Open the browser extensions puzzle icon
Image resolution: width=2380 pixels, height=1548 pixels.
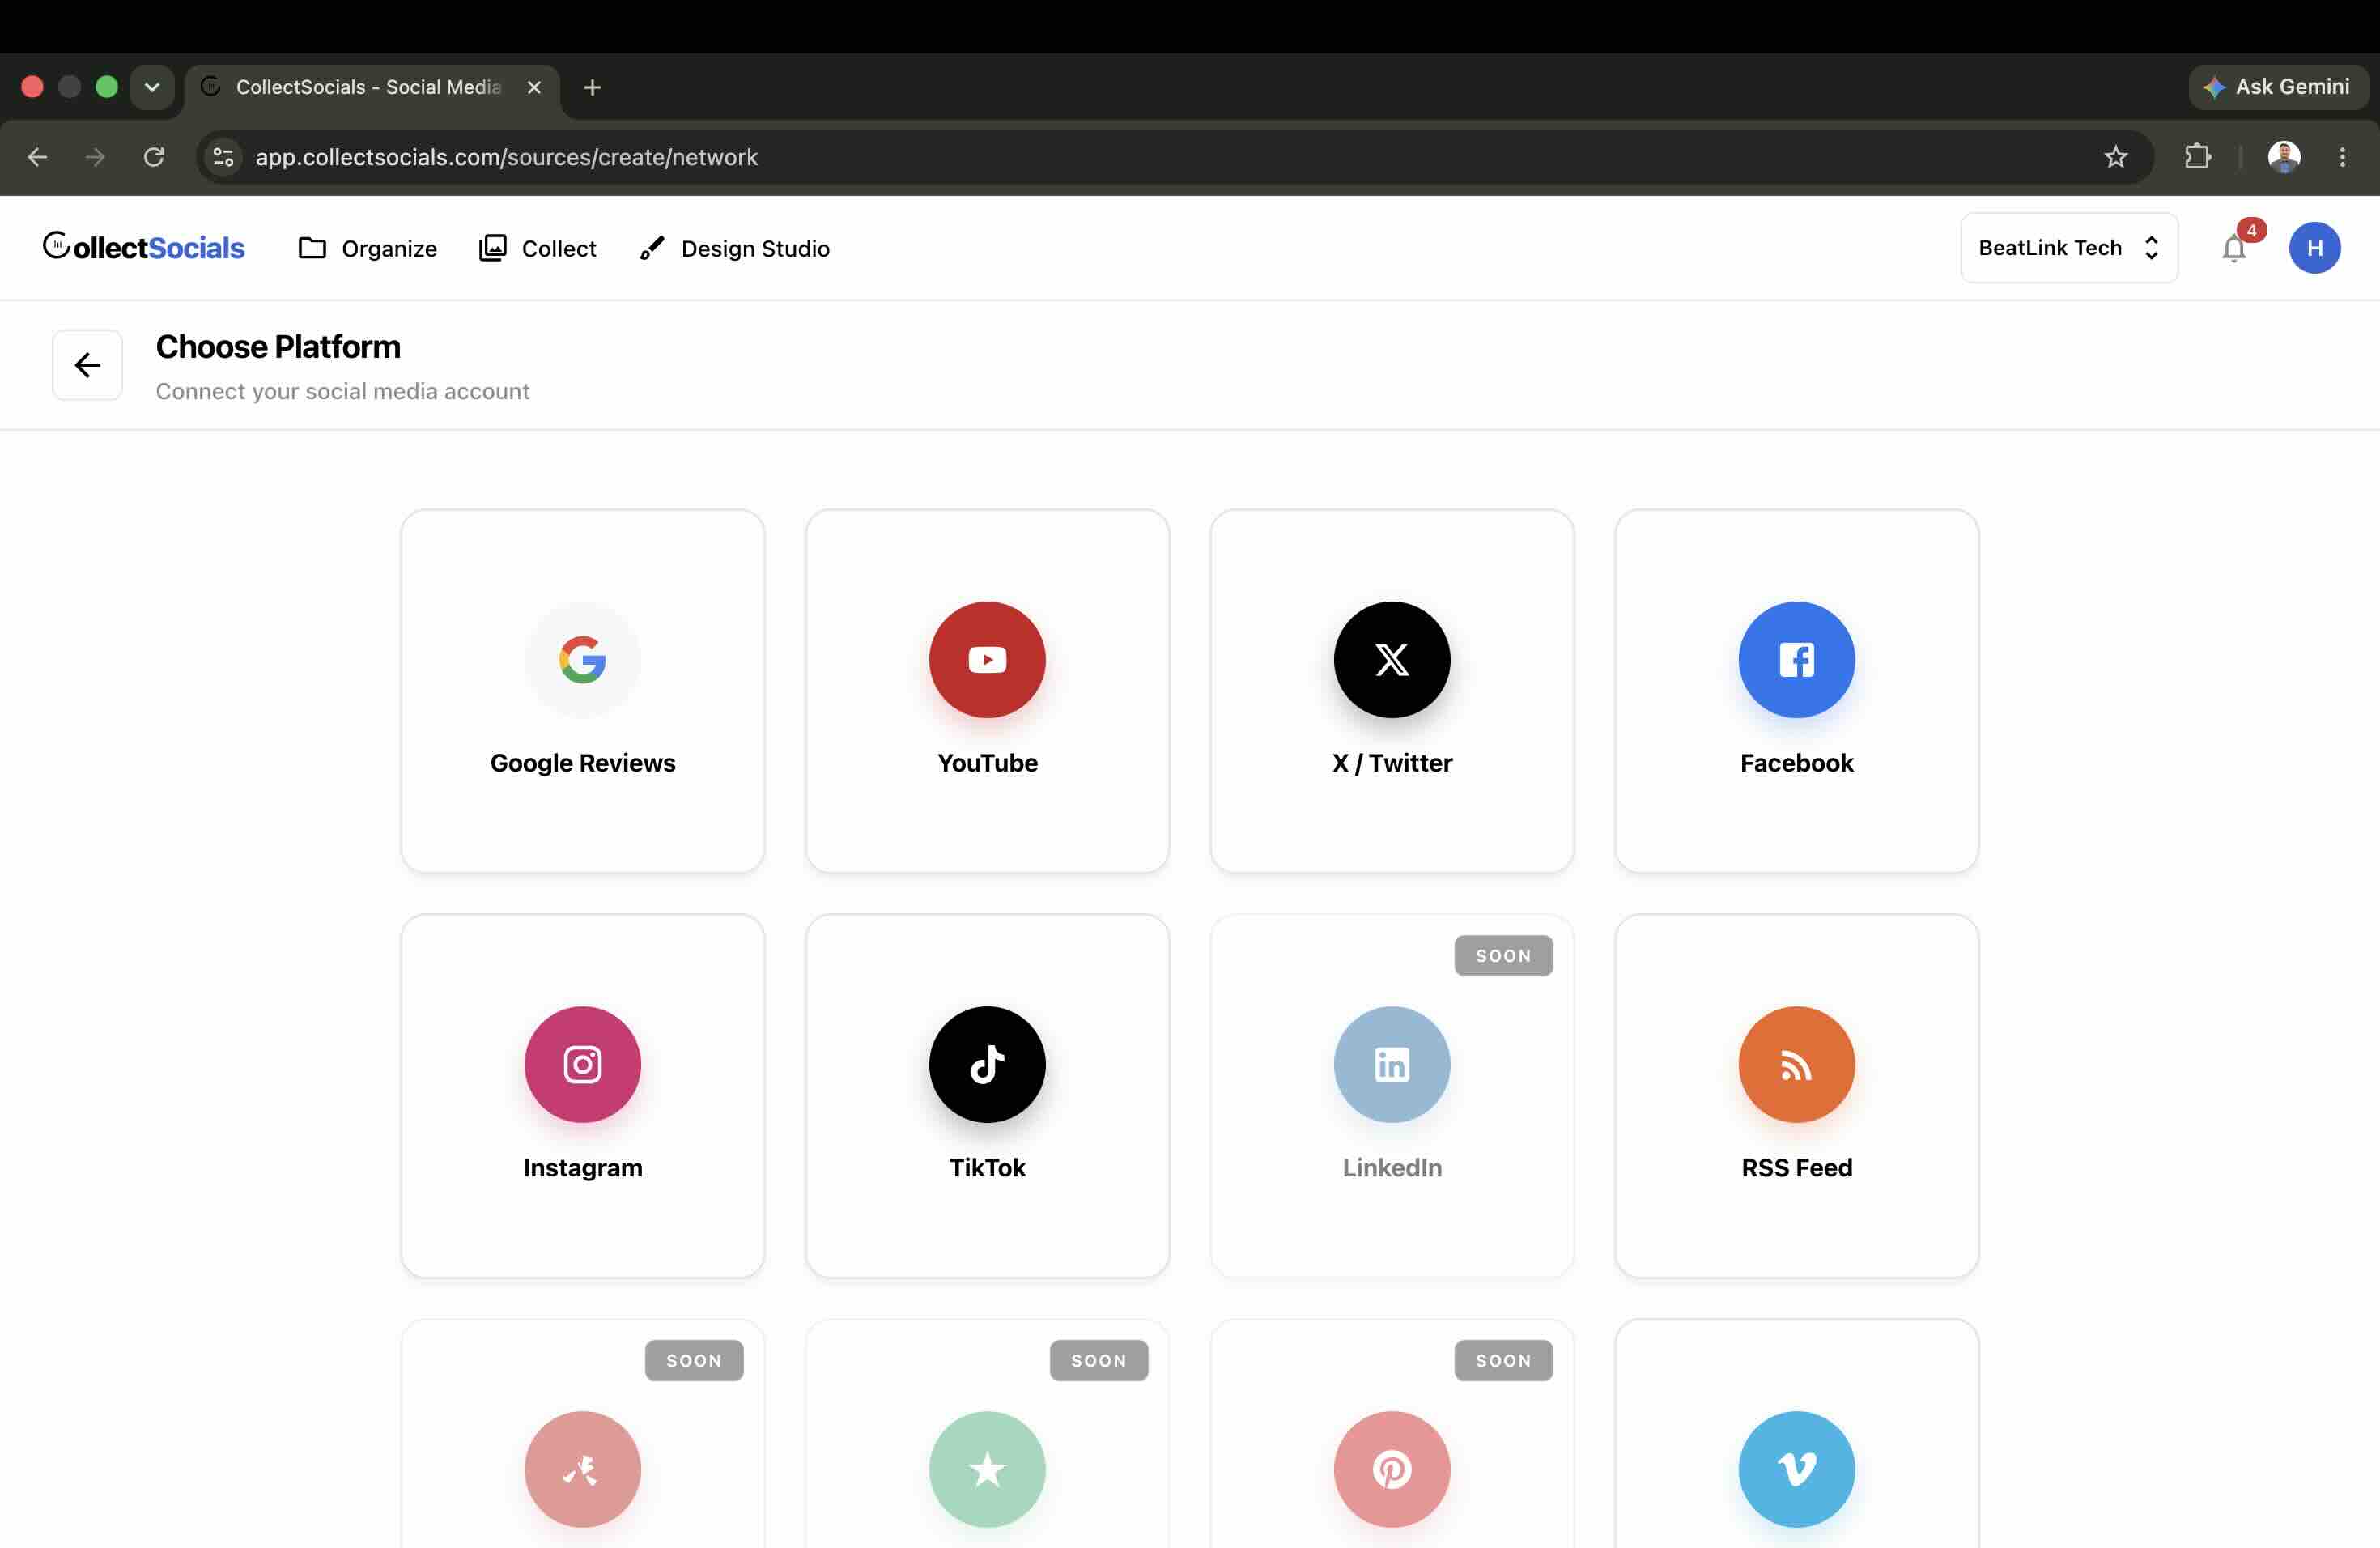click(x=2197, y=157)
